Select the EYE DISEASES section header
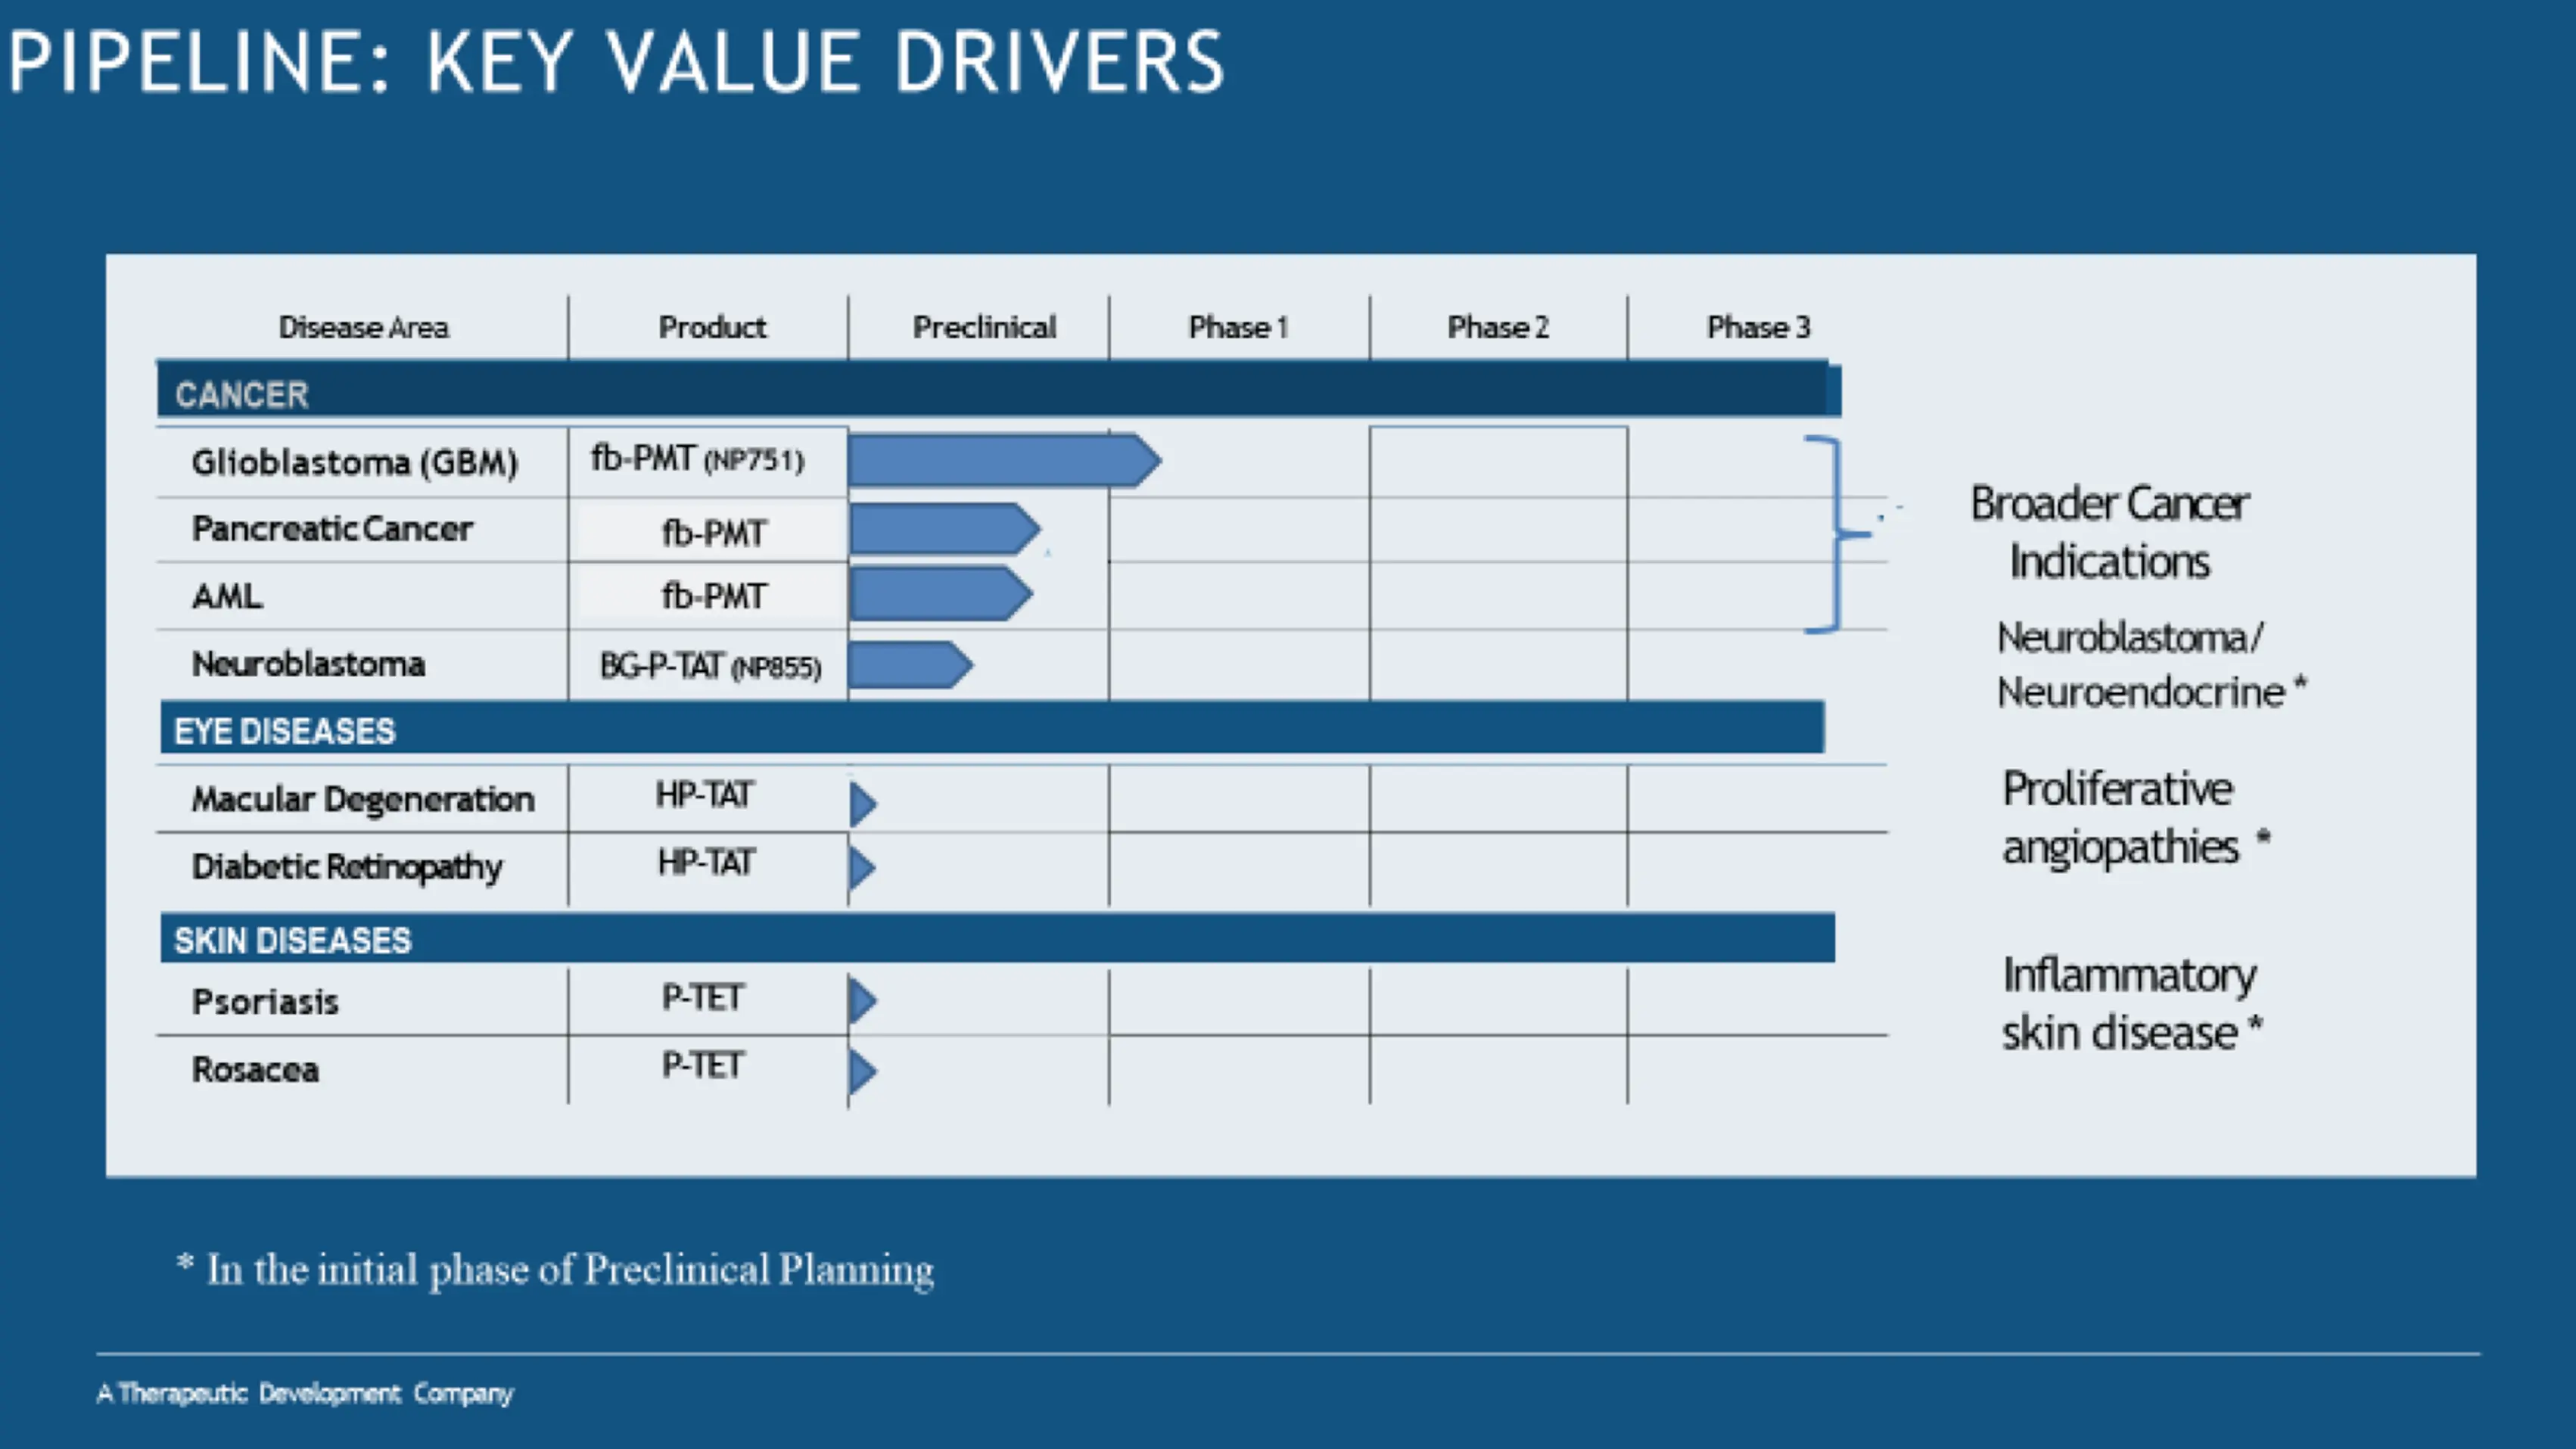Screen dimensions: 2576x1449 (992, 728)
